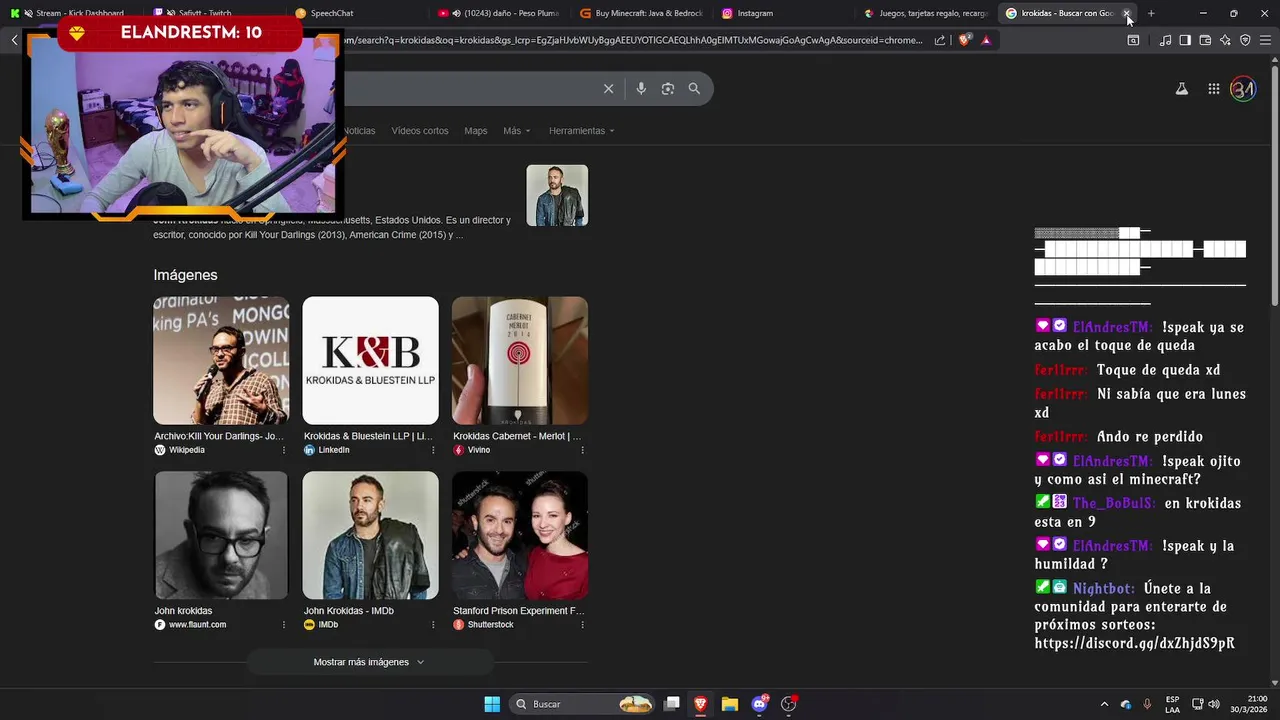Viewport: 1280px width, 720px height.
Task: Close the krokidas Google search tab
Action: click(1126, 13)
